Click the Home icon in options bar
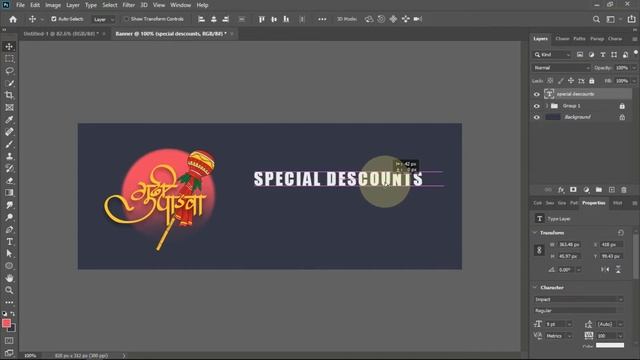 pyautogui.click(x=13, y=19)
